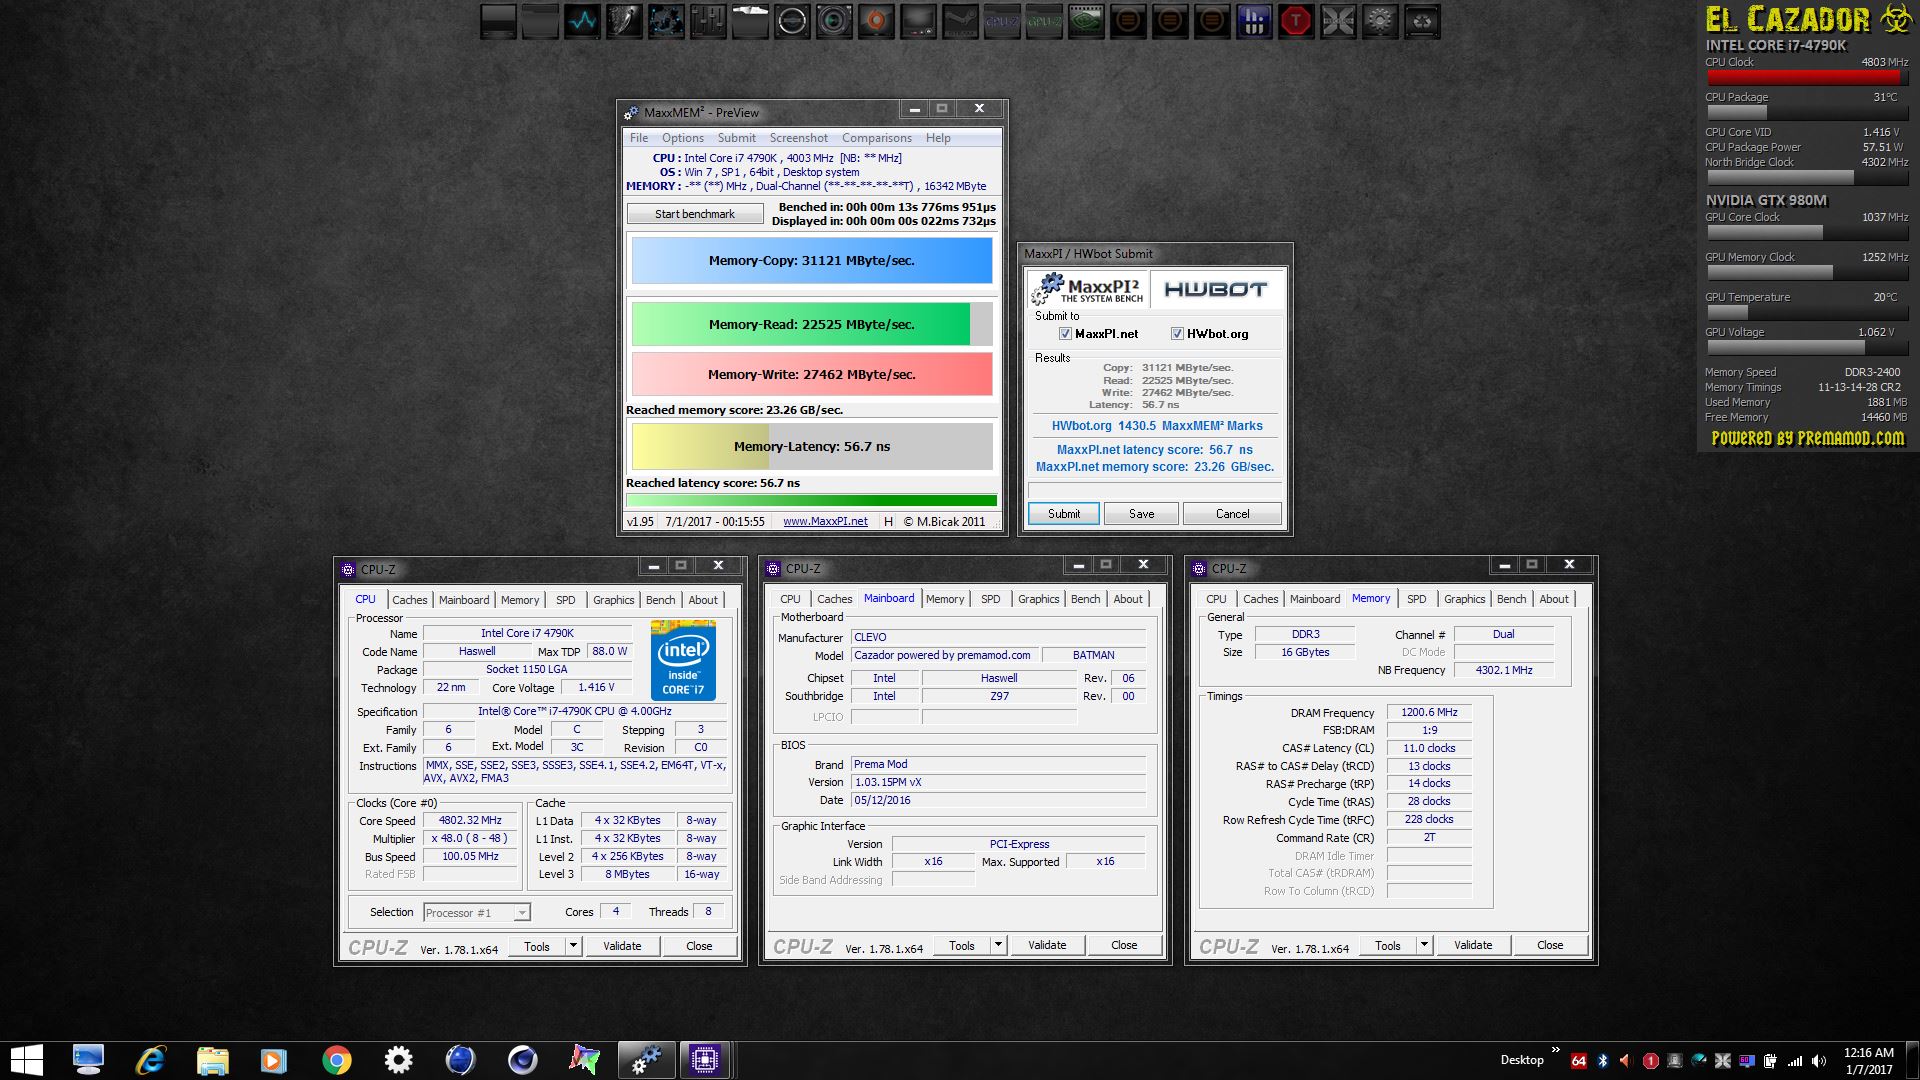
Task: Open the network map icon in top dock
Action: [666, 21]
